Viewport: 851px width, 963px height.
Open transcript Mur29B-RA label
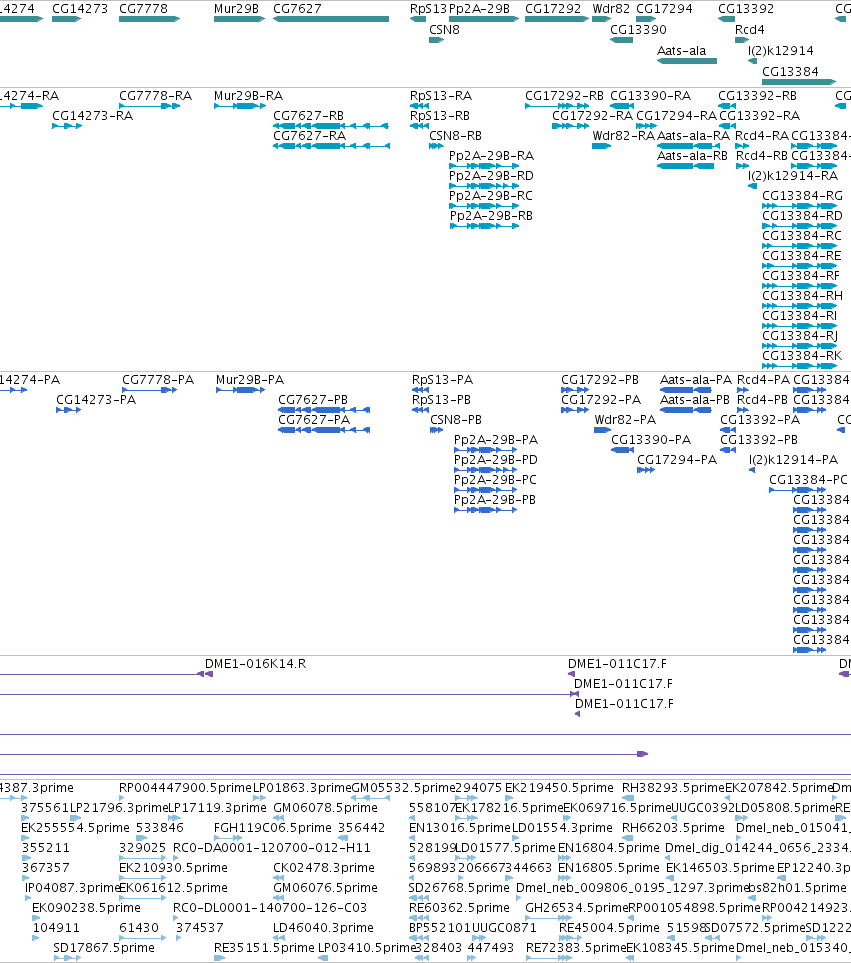249,96
